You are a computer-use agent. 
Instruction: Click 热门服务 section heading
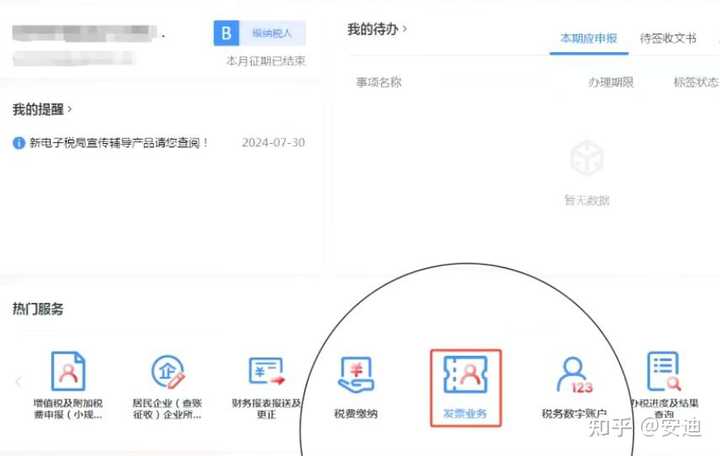(38, 309)
